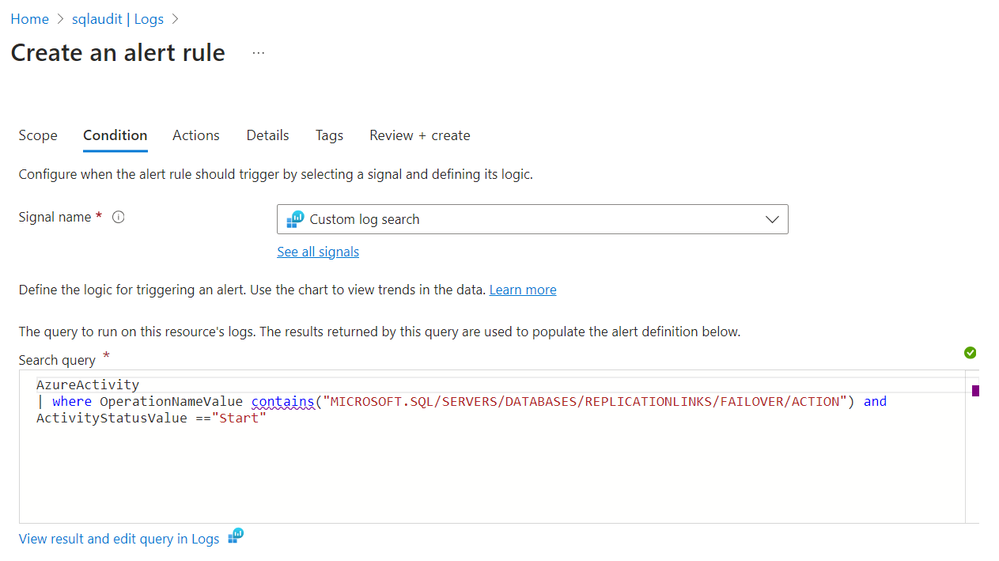Click the green query validation checkmark

pyautogui.click(x=970, y=353)
